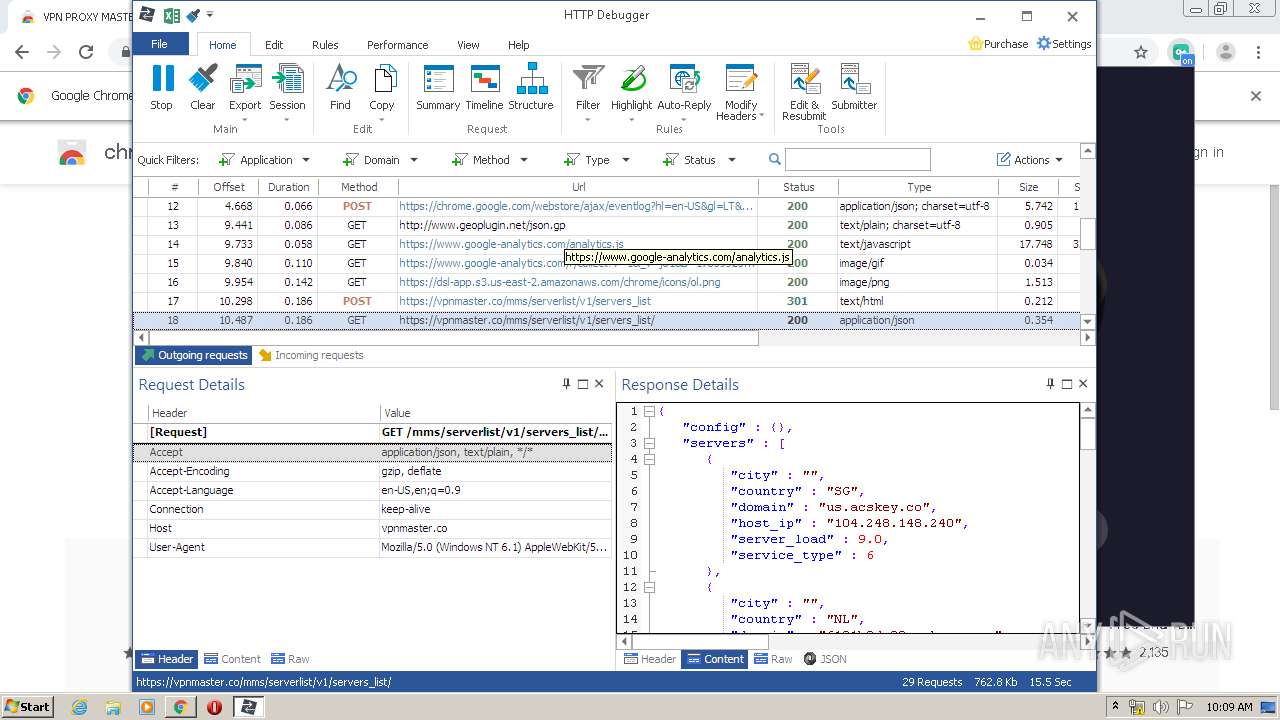Open the Actions dropdown
The height and width of the screenshot is (720, 1280).
click(x=1030, y=160)
